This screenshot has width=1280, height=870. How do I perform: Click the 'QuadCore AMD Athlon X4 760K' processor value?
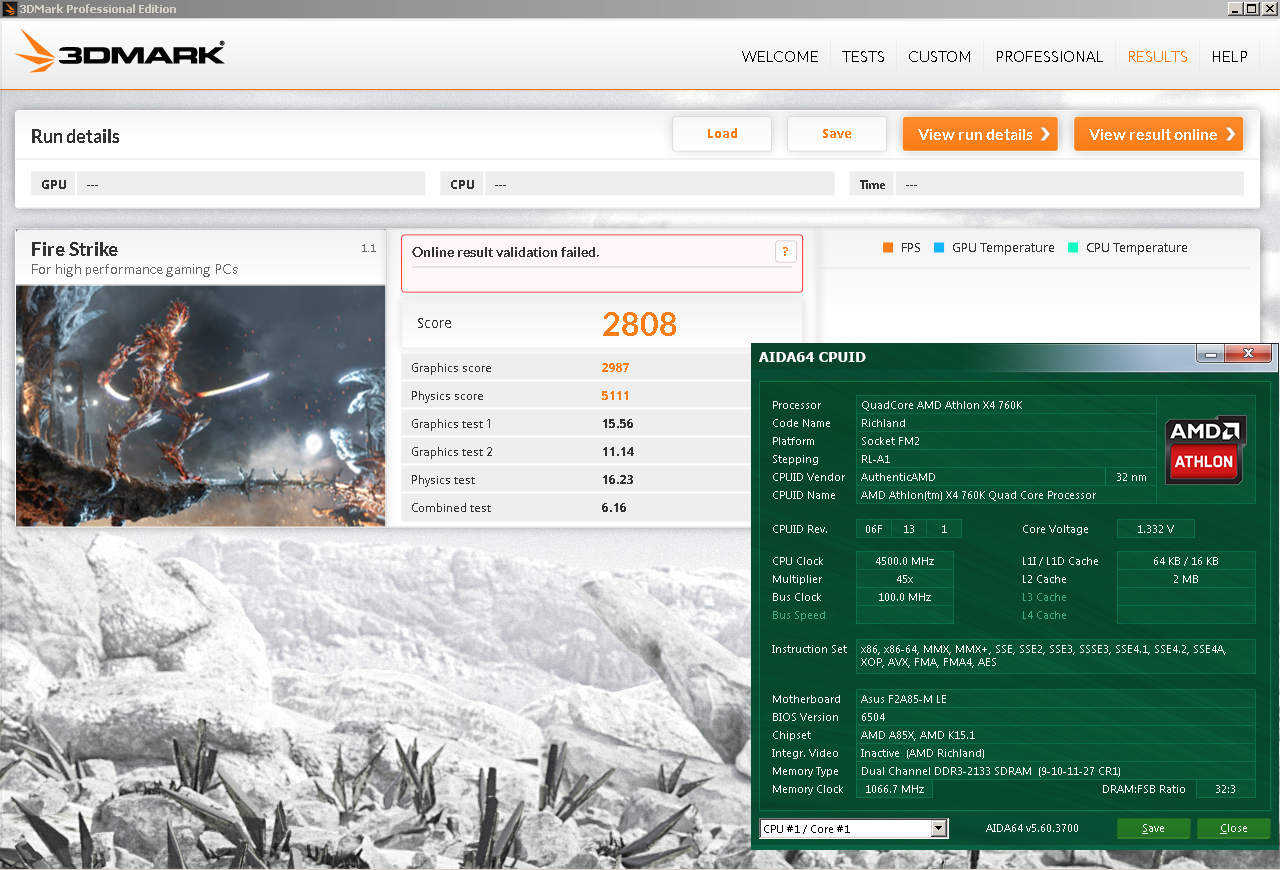(941, 405)
